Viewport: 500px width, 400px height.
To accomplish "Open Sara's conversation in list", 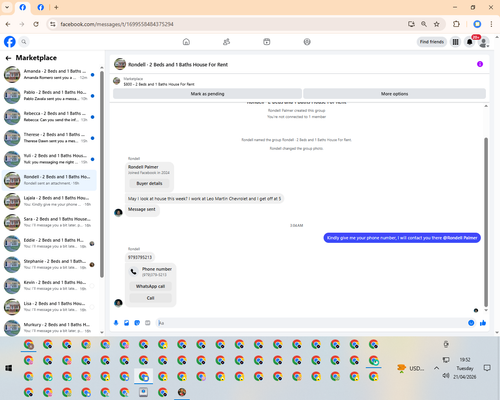I will coord(49,222).
